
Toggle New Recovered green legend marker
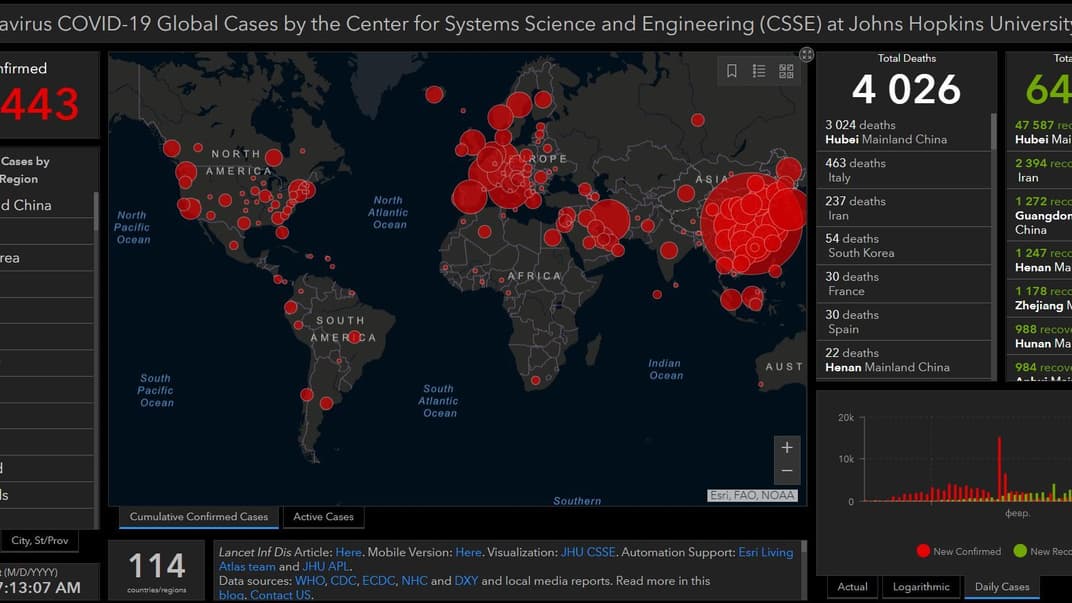click(x=1020, y=551)
